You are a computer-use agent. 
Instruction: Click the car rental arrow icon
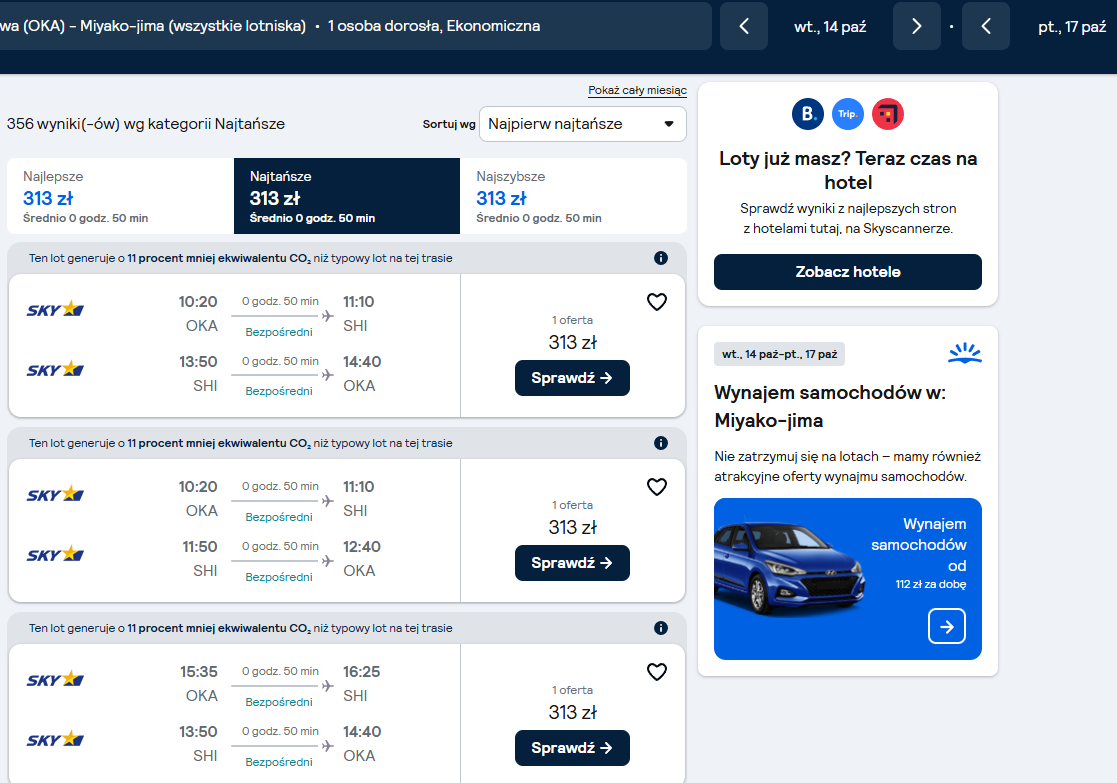pyautogui.click(x=947, y=626)
